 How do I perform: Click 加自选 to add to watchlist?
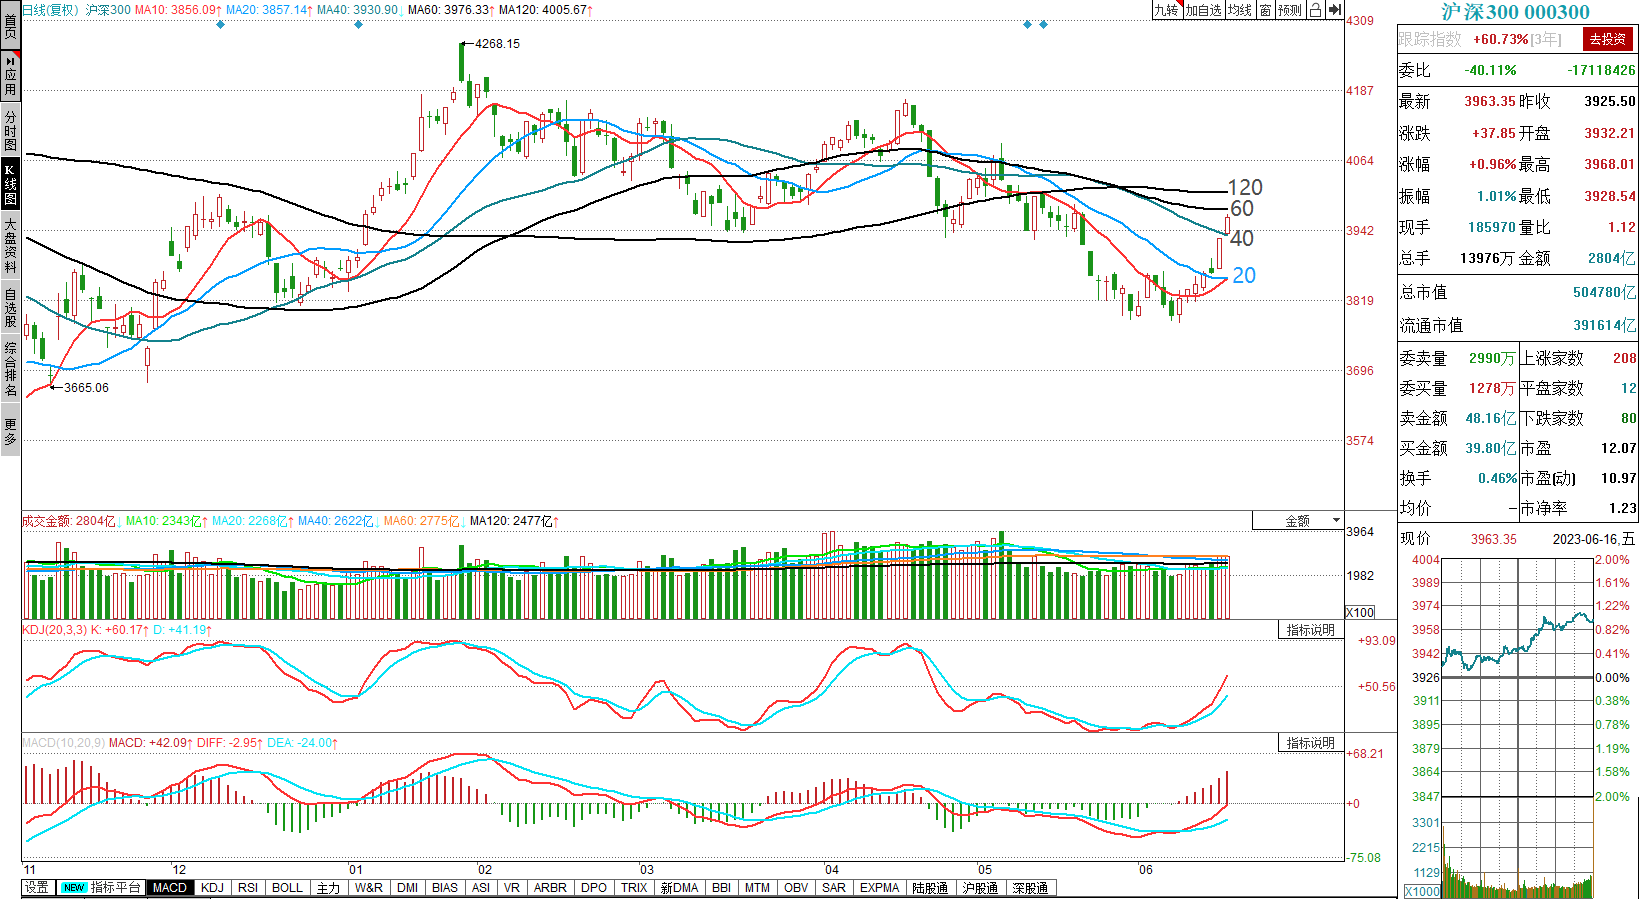tap(1204, 10)
